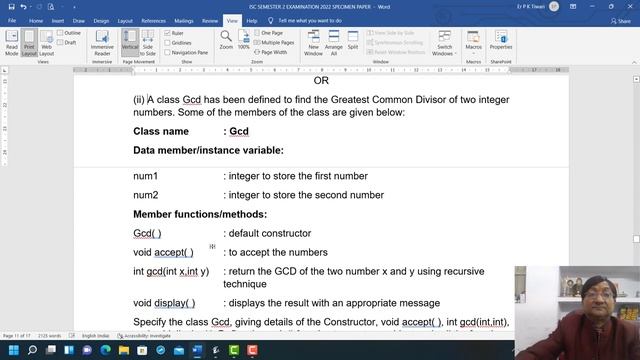
Task: Choose Page Width zoom
Action: pos(271,52)
